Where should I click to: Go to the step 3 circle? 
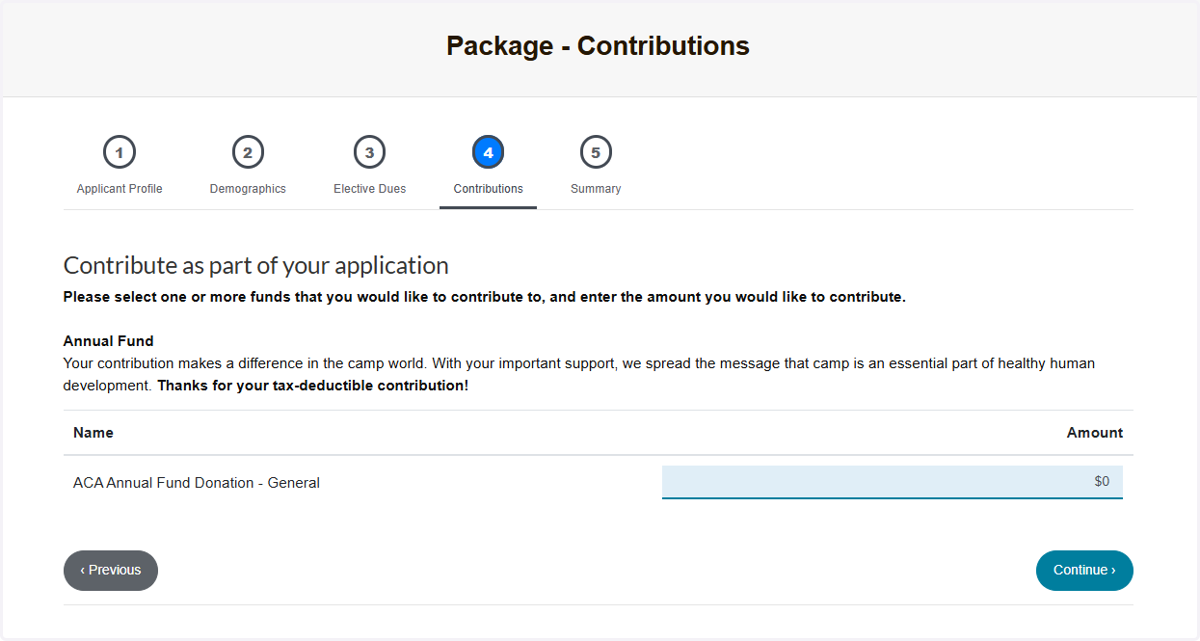click(x=369, y=153)
